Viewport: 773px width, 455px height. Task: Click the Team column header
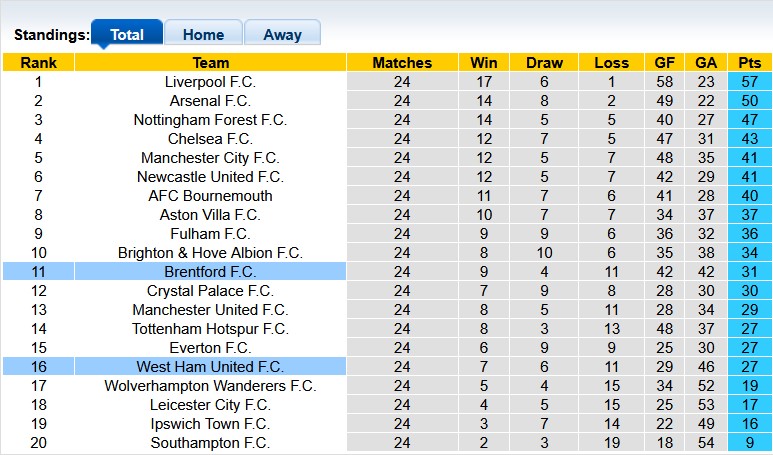tap(210, 63)
